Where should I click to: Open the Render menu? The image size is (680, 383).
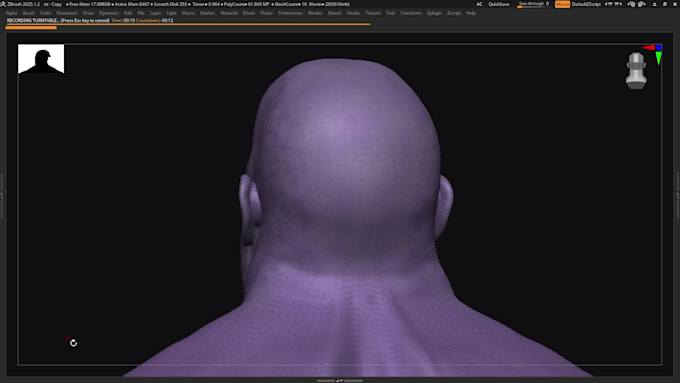point(315,13)
